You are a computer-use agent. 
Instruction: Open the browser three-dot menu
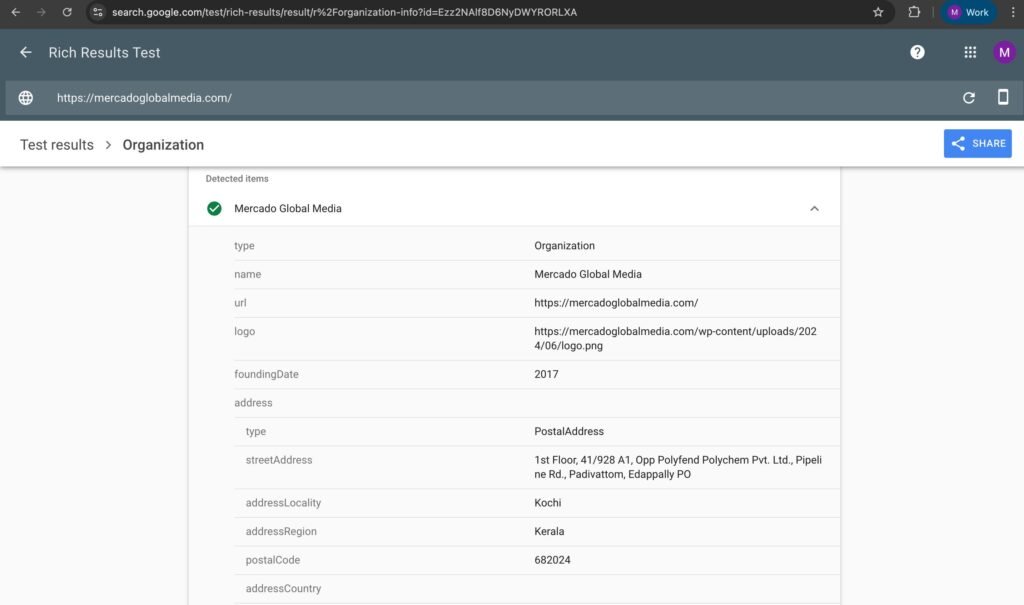[1013, 12]
